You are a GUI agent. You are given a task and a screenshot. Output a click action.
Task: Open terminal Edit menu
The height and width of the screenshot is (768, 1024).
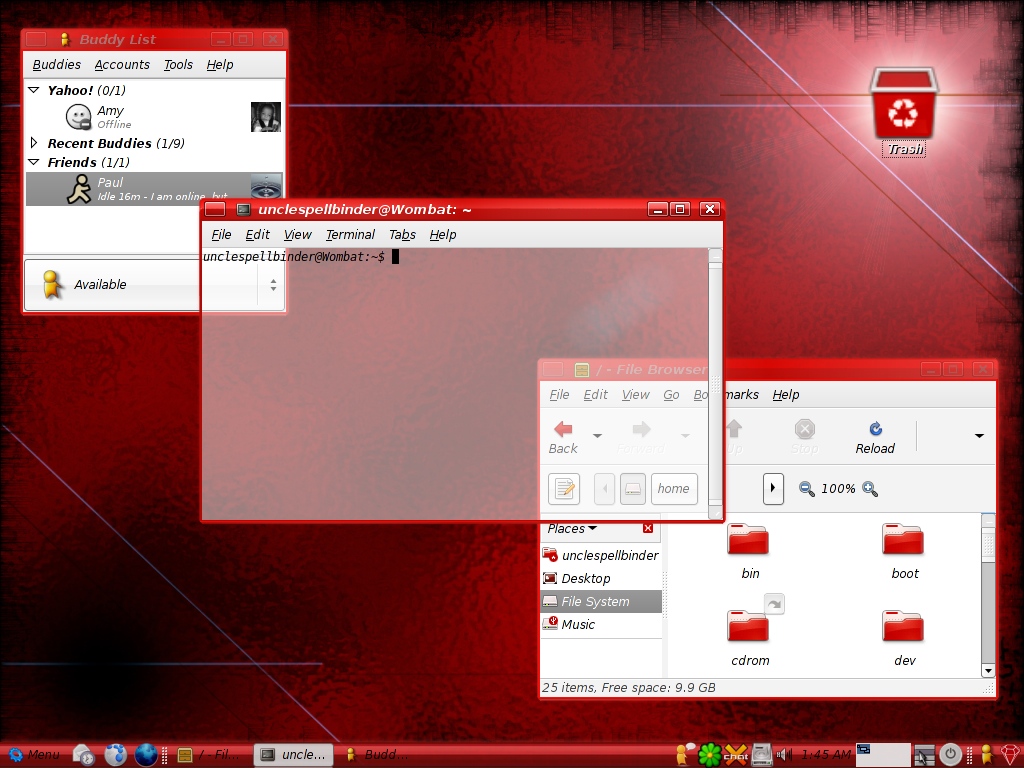[x=257, y=234]
